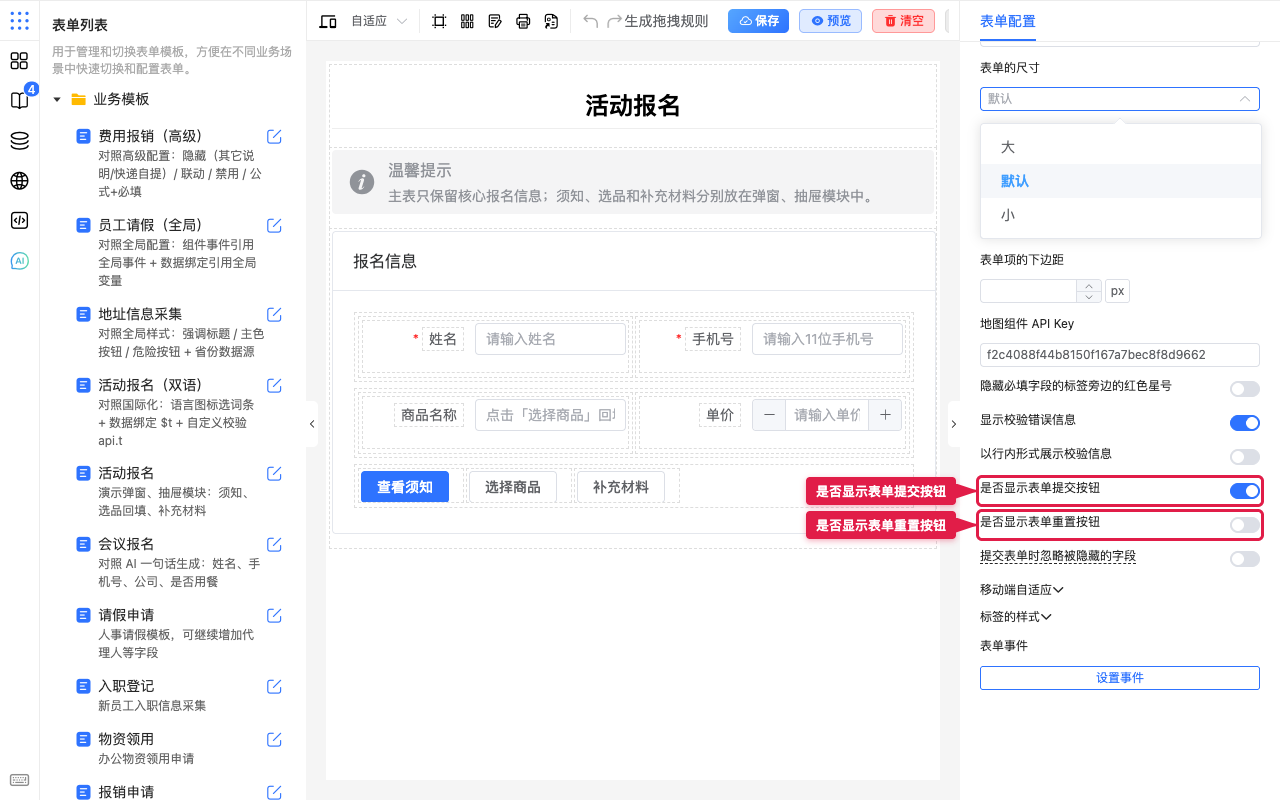
Task: Switch to the 表单配置 tab
Action: tap(1008, 21)
